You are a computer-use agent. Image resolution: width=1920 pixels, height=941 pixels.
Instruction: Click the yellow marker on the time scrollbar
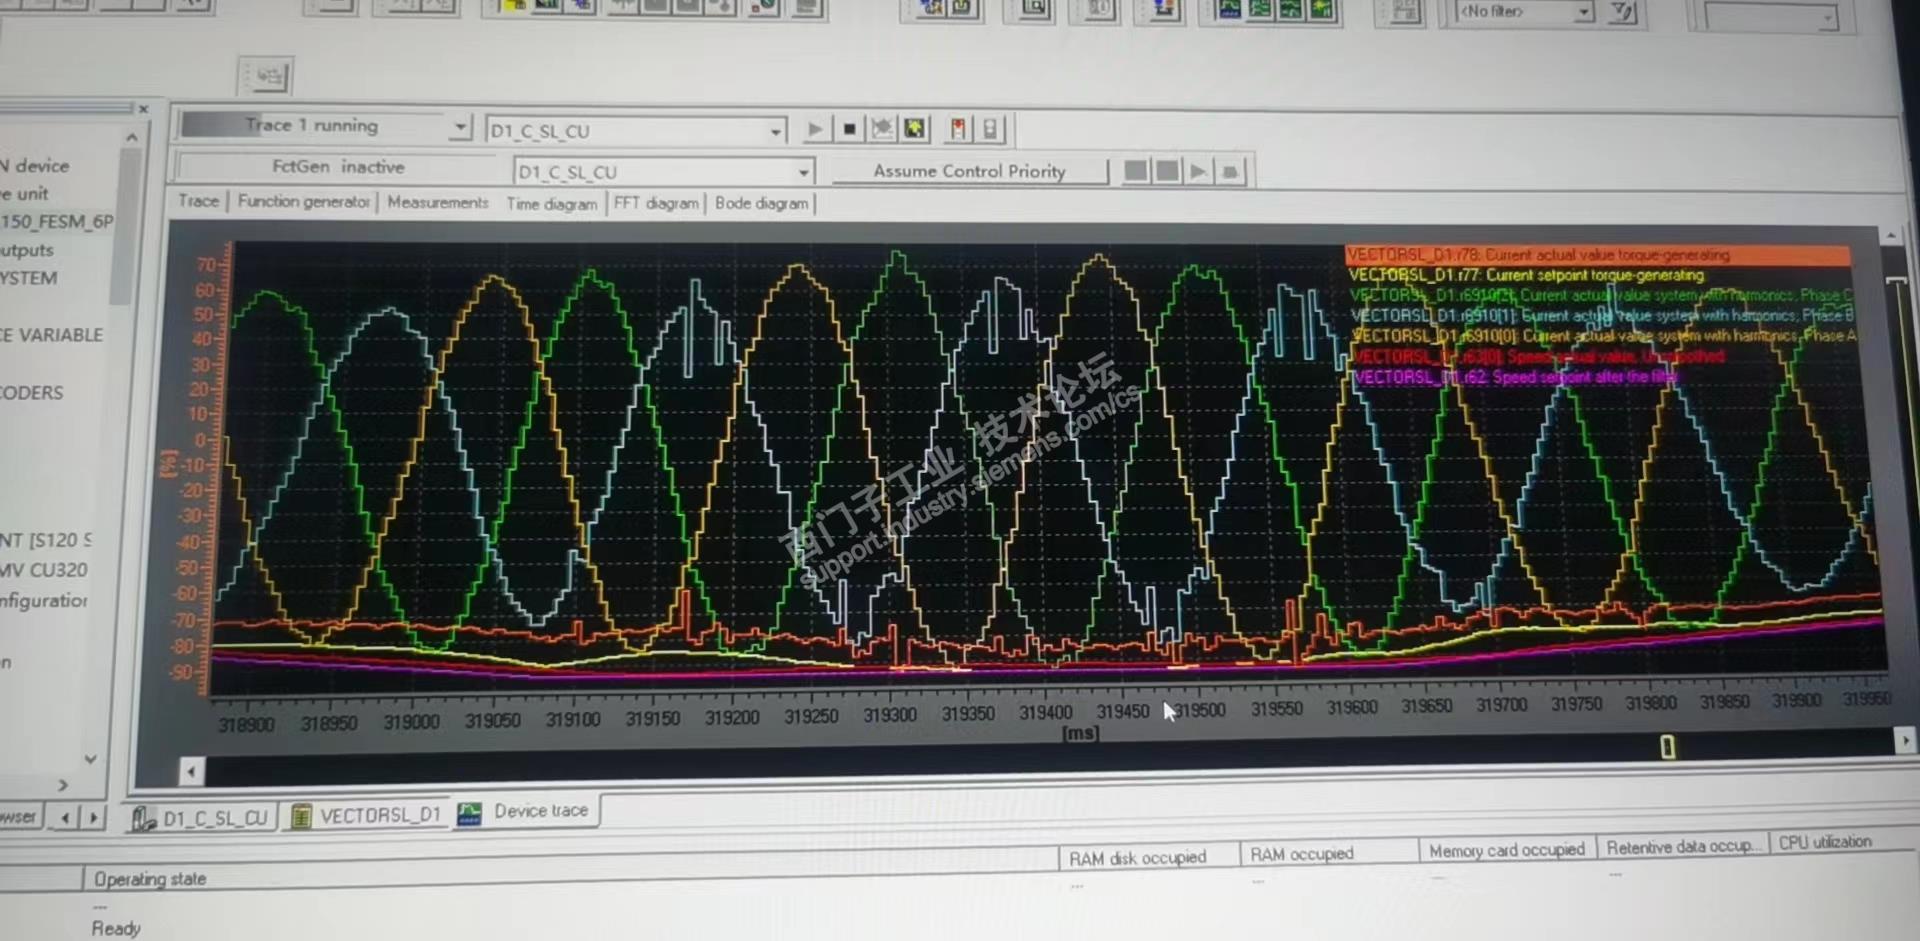1667,746
